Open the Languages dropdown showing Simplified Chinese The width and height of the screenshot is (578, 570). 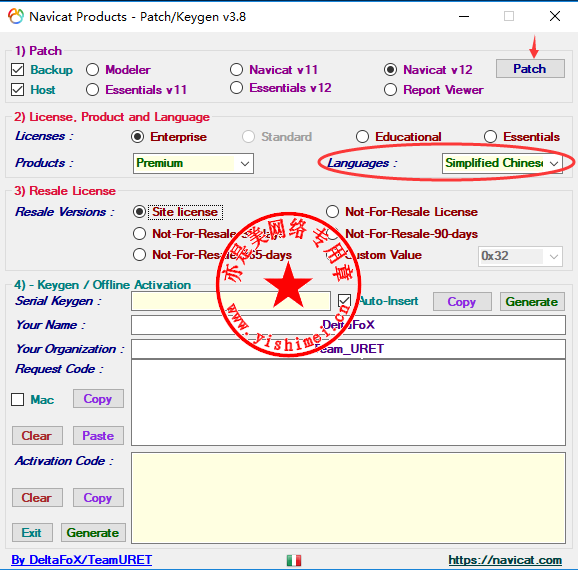pos(502,163)
